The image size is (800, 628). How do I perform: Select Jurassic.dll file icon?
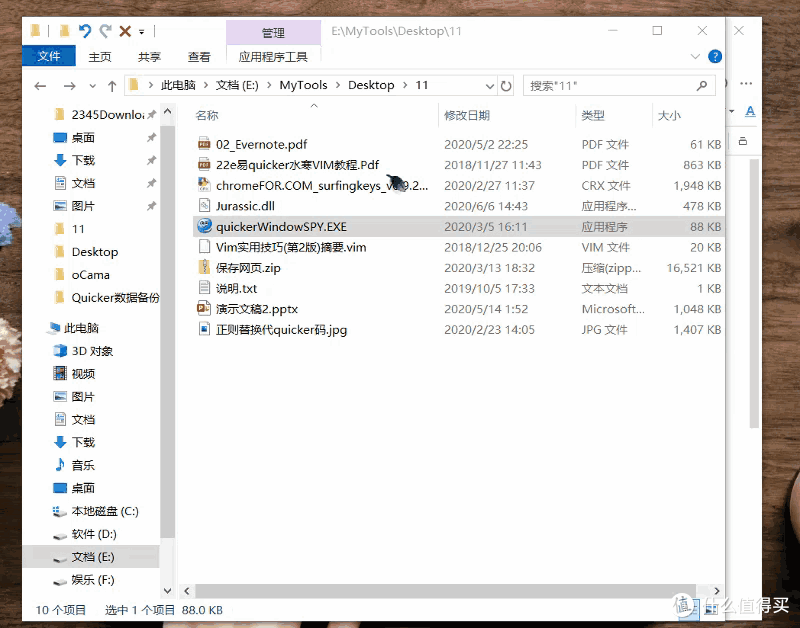click(204, 206)
